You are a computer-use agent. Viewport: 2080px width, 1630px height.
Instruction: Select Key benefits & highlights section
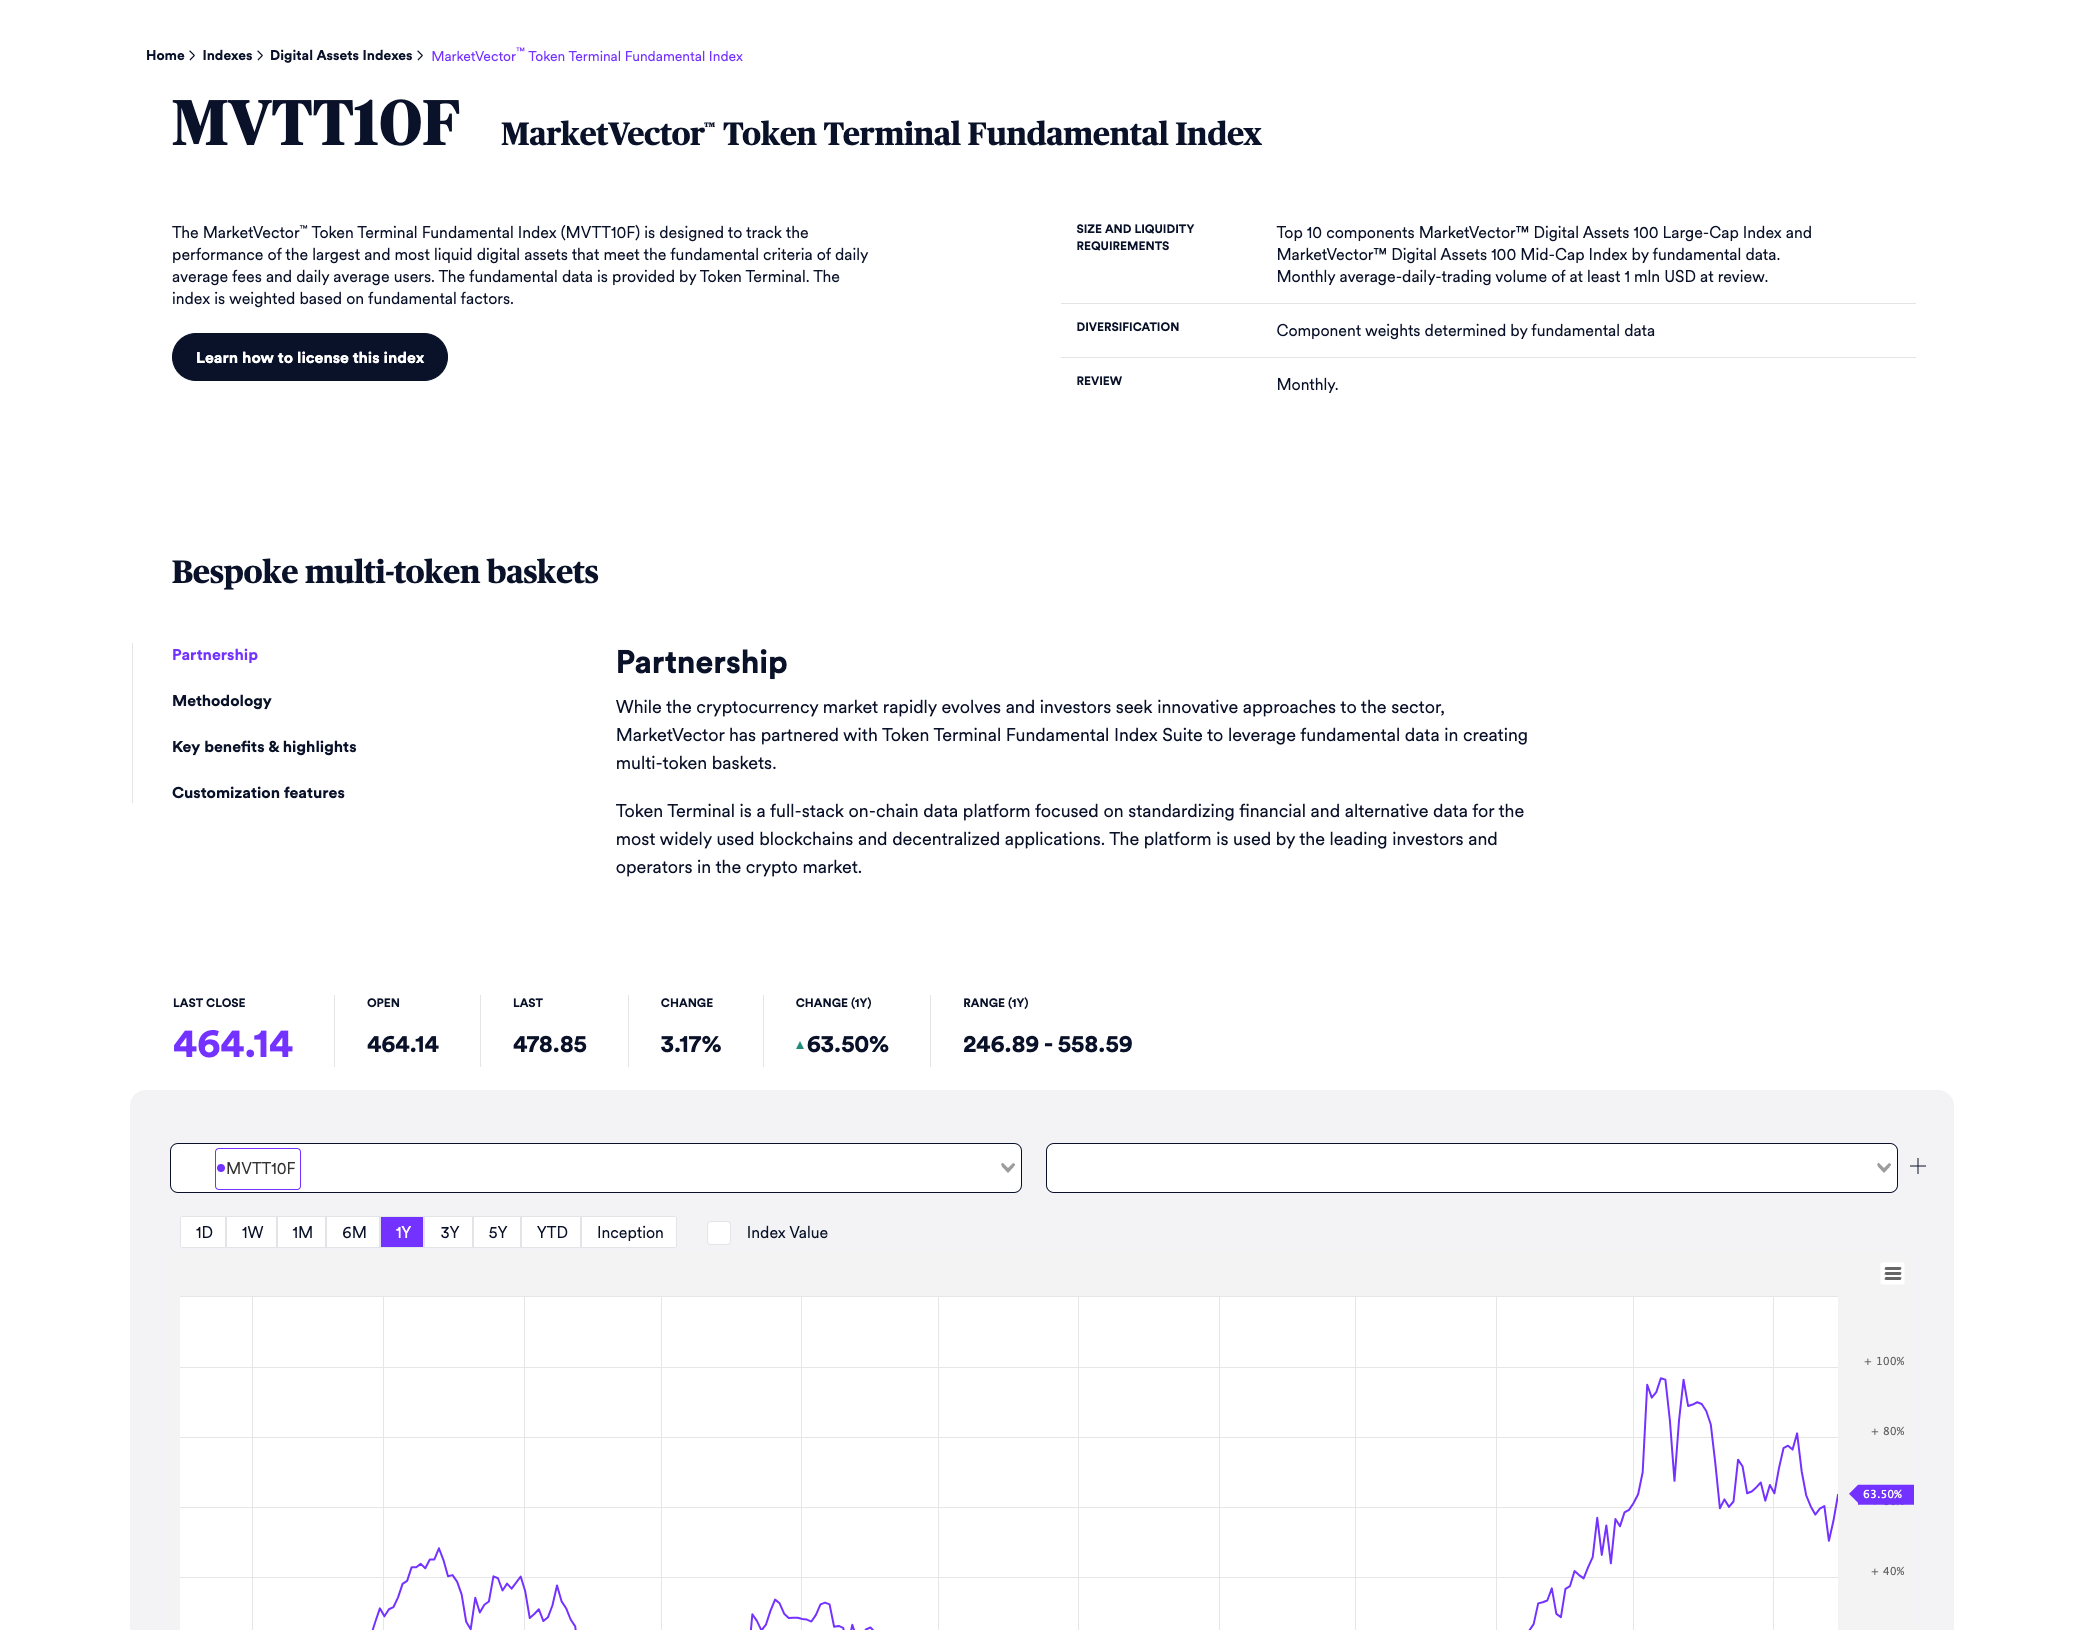pos(264,747)
